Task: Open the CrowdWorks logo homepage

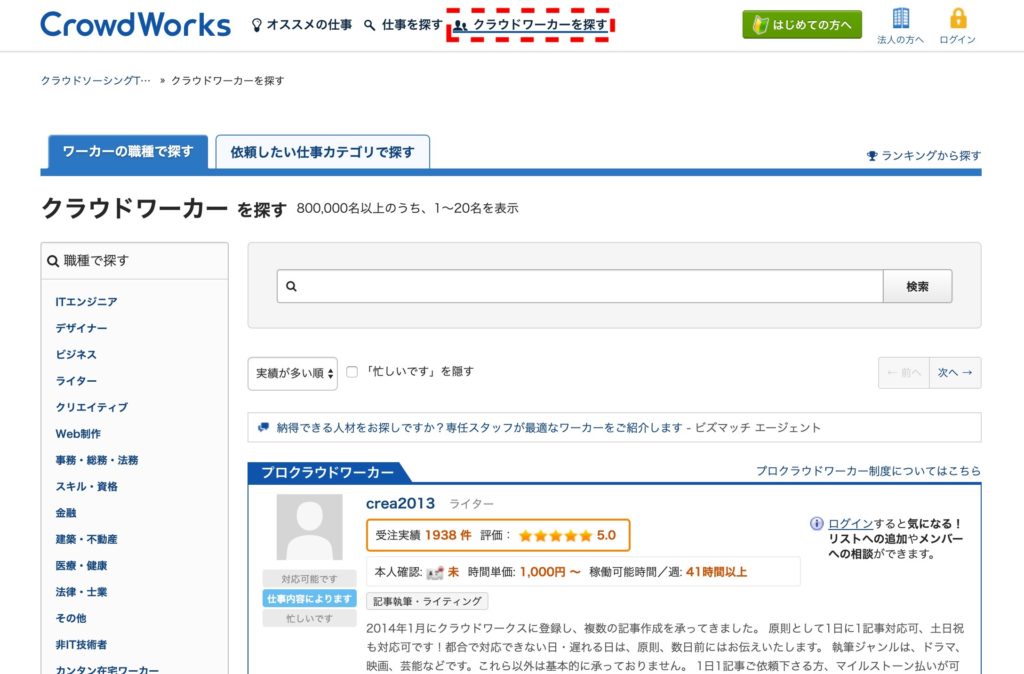Action: pyautogui.click(x=135, y=25)
